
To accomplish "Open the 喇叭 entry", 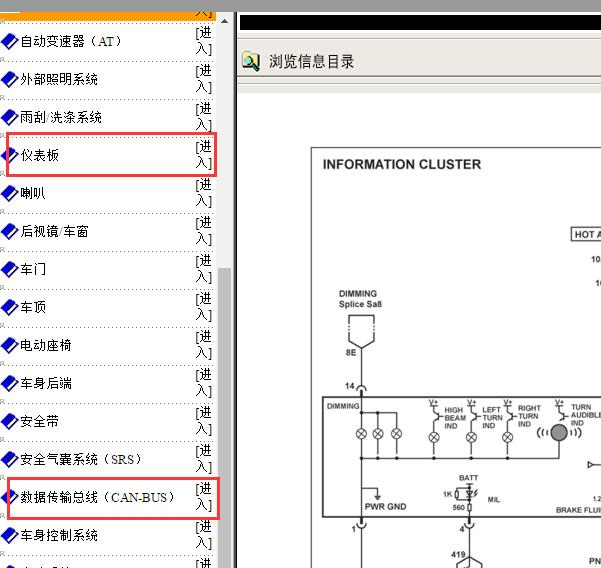I will point(33,193).
